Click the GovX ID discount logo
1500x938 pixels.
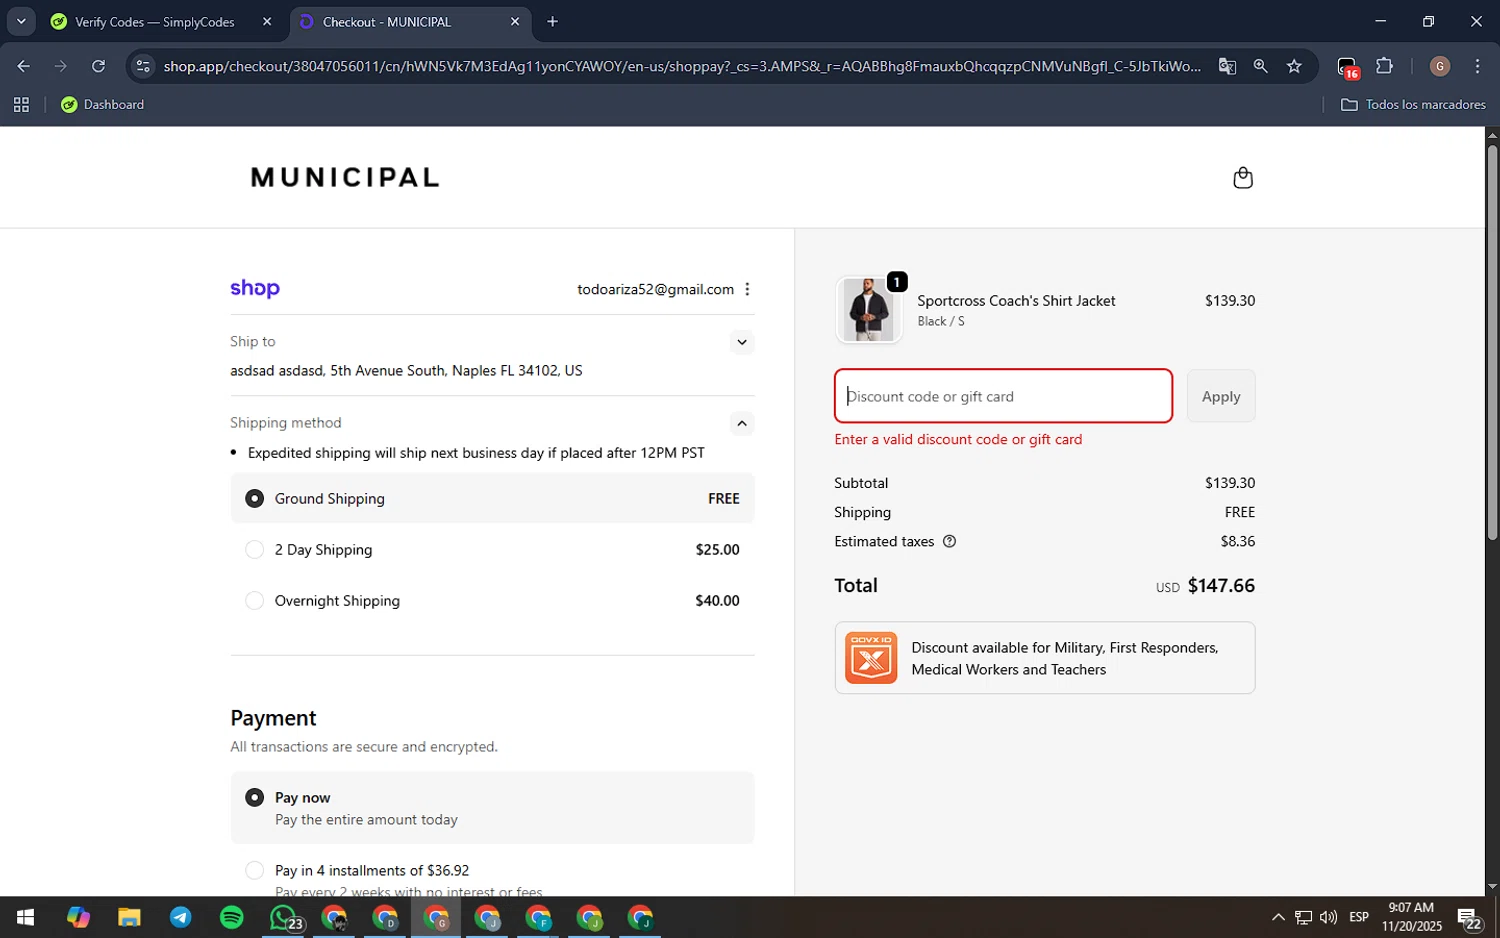coord(871,658)
